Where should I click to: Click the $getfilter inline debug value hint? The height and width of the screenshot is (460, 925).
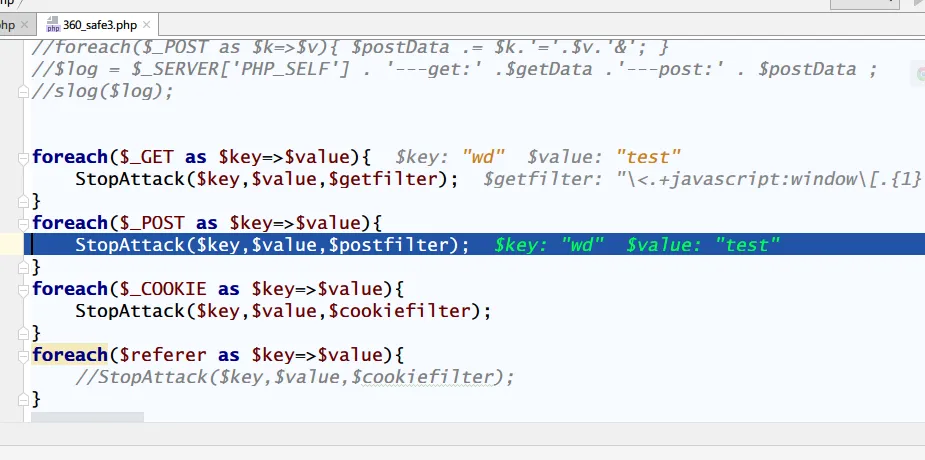(x=700, y=179)
